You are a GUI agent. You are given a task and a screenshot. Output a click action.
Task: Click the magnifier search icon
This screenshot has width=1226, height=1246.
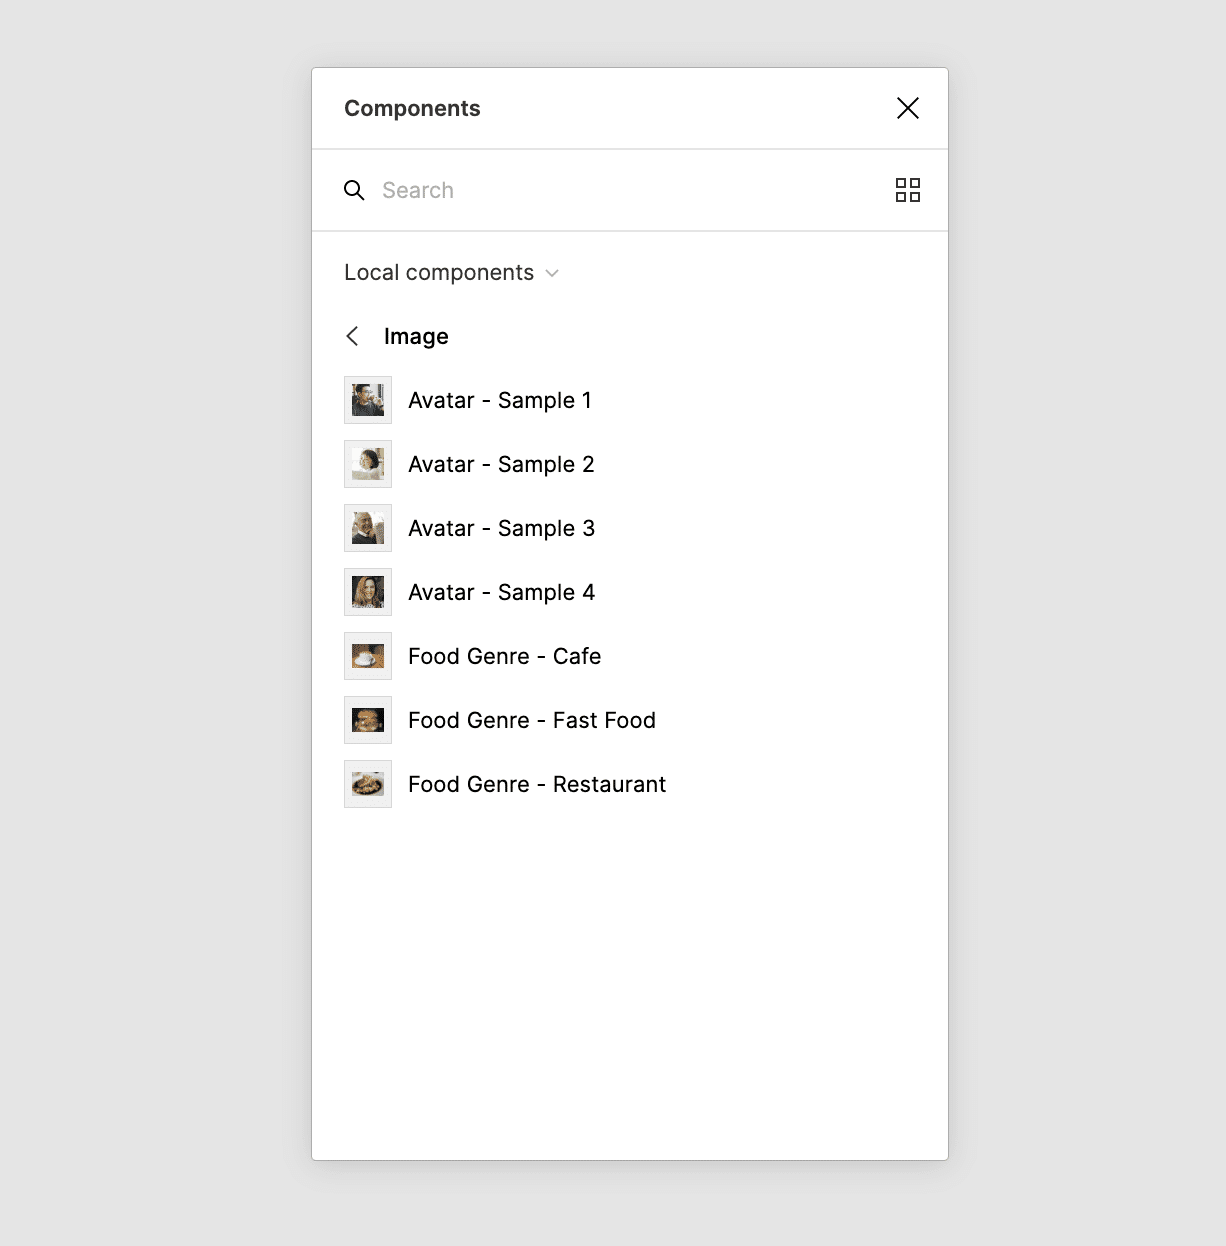(x=354, y=190)
